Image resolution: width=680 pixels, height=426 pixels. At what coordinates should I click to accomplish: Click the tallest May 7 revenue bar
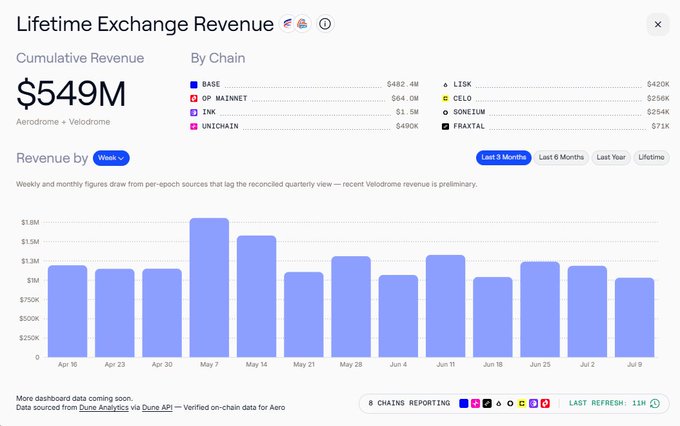pos(209,287)
